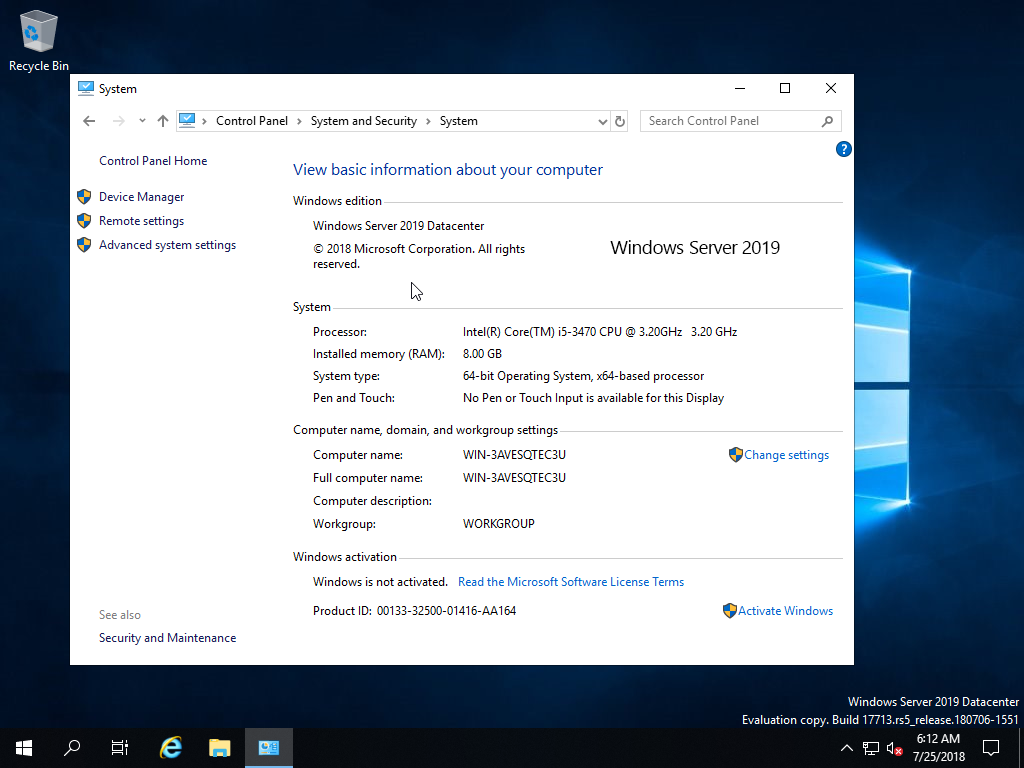Expand chevron before Control Panel breadcrumb
1024x768 pixels.
(x=204, y=121)
